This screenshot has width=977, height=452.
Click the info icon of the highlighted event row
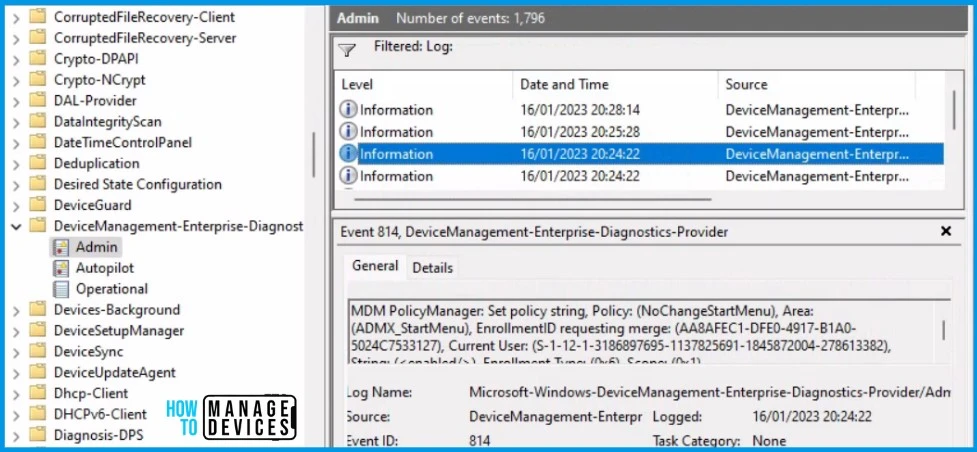[348, 154]
